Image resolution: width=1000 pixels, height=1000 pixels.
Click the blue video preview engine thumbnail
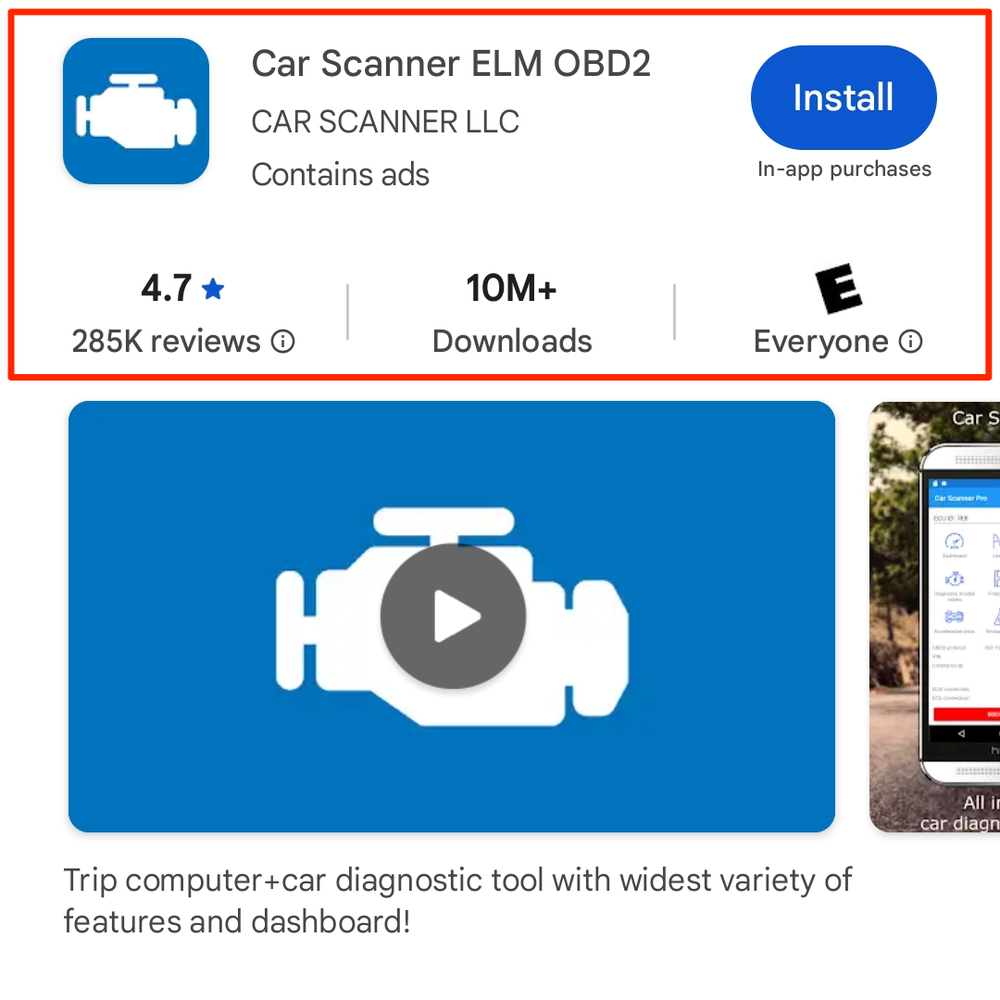(x=452, y=617)
